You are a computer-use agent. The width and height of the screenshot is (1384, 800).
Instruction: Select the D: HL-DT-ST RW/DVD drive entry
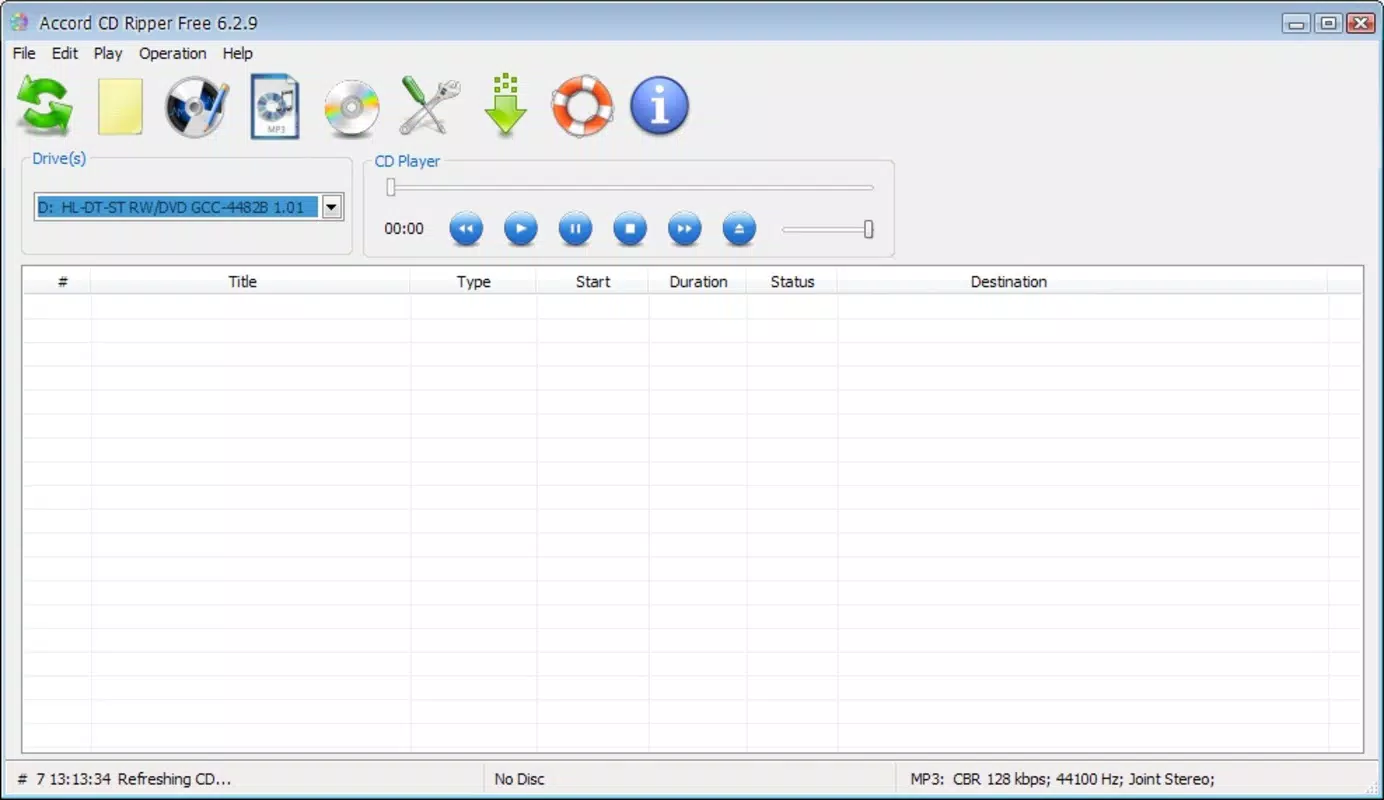[177, 207]
